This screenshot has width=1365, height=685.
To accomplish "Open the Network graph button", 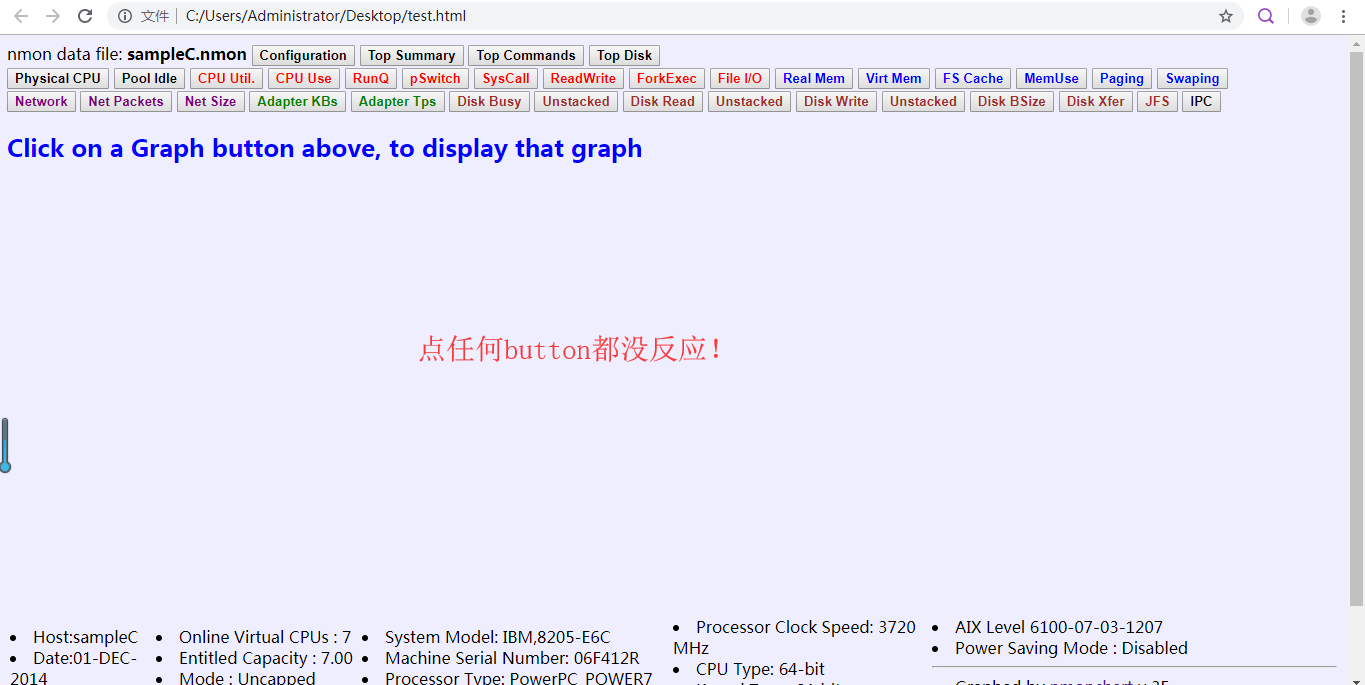I will [x=41, y=102].
